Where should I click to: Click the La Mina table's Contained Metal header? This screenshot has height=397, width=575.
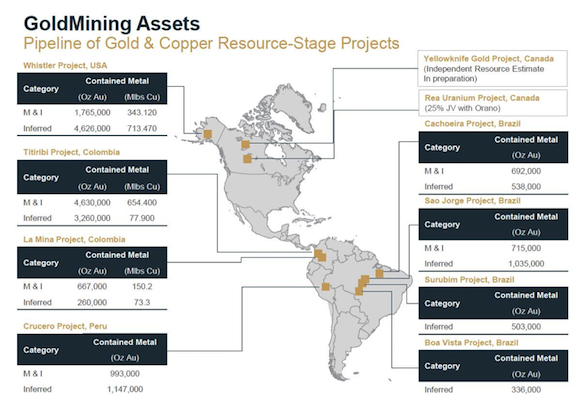click(x=117, y=255)
